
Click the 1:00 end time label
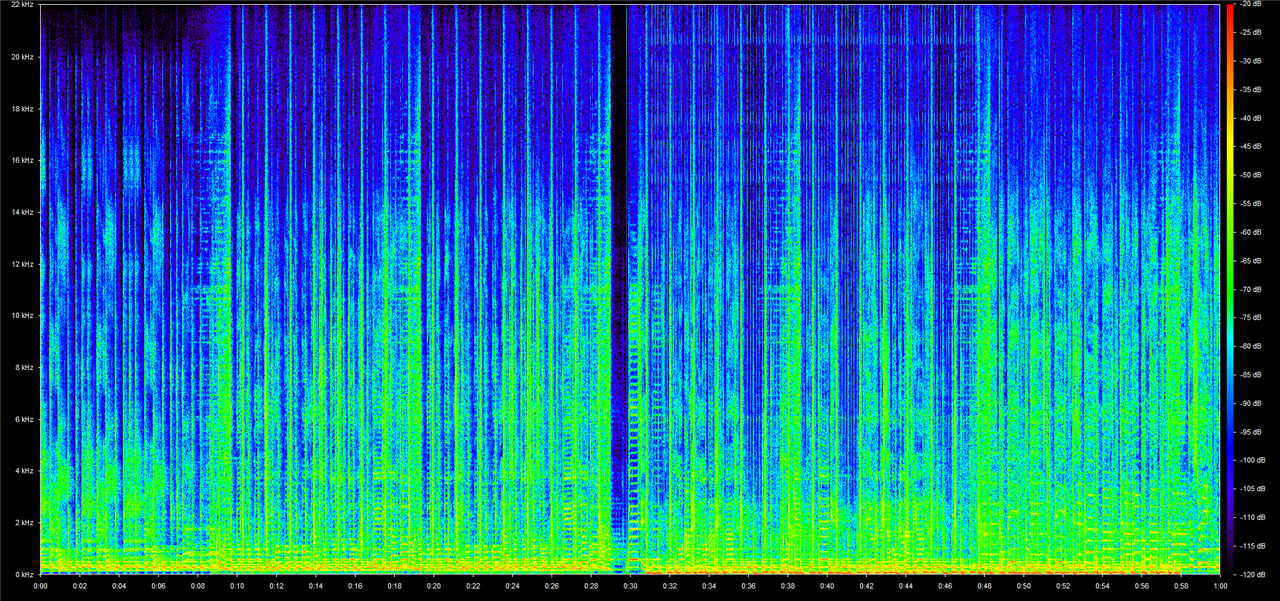(x=1219, y=586)
